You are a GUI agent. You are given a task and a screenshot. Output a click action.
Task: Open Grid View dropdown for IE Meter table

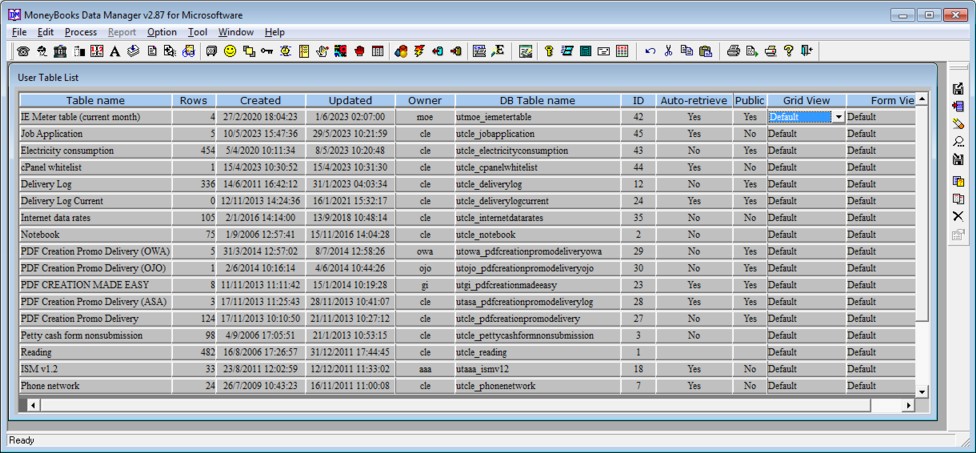pyautogui.click(x=838, y=117)
